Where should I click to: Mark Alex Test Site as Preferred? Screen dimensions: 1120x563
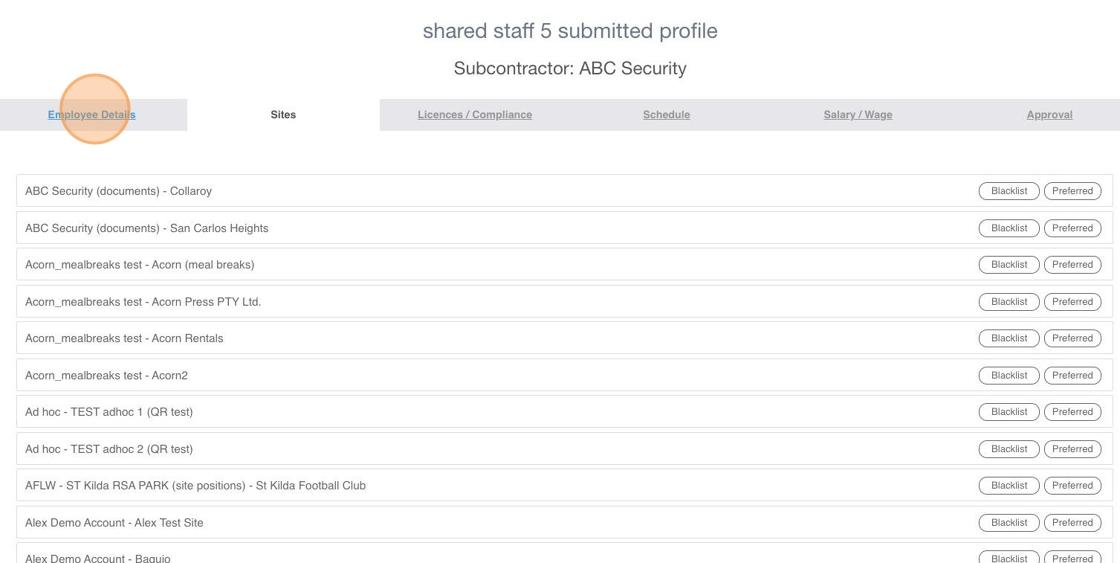coord(1072,522)
